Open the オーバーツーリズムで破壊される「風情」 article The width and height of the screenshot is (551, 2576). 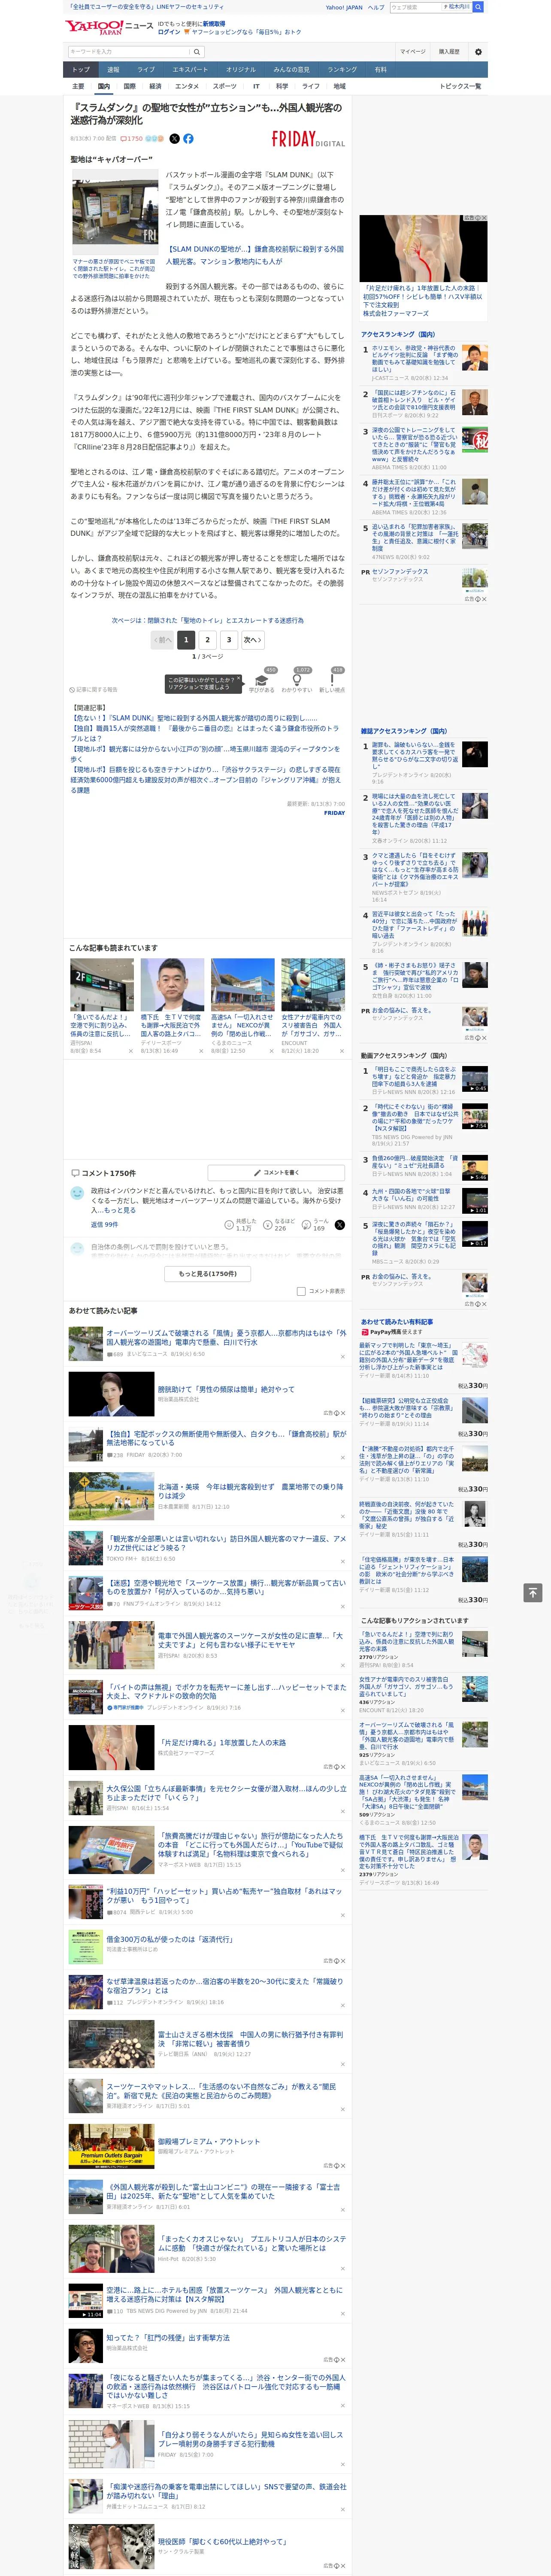pos(226,1337)
